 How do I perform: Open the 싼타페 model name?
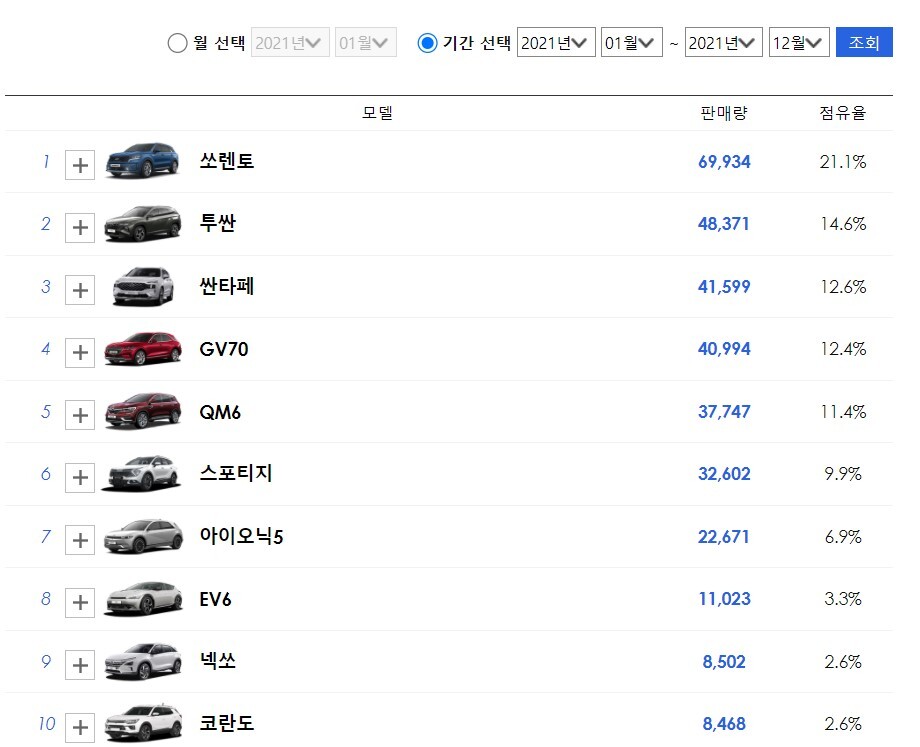pos(226,286)
